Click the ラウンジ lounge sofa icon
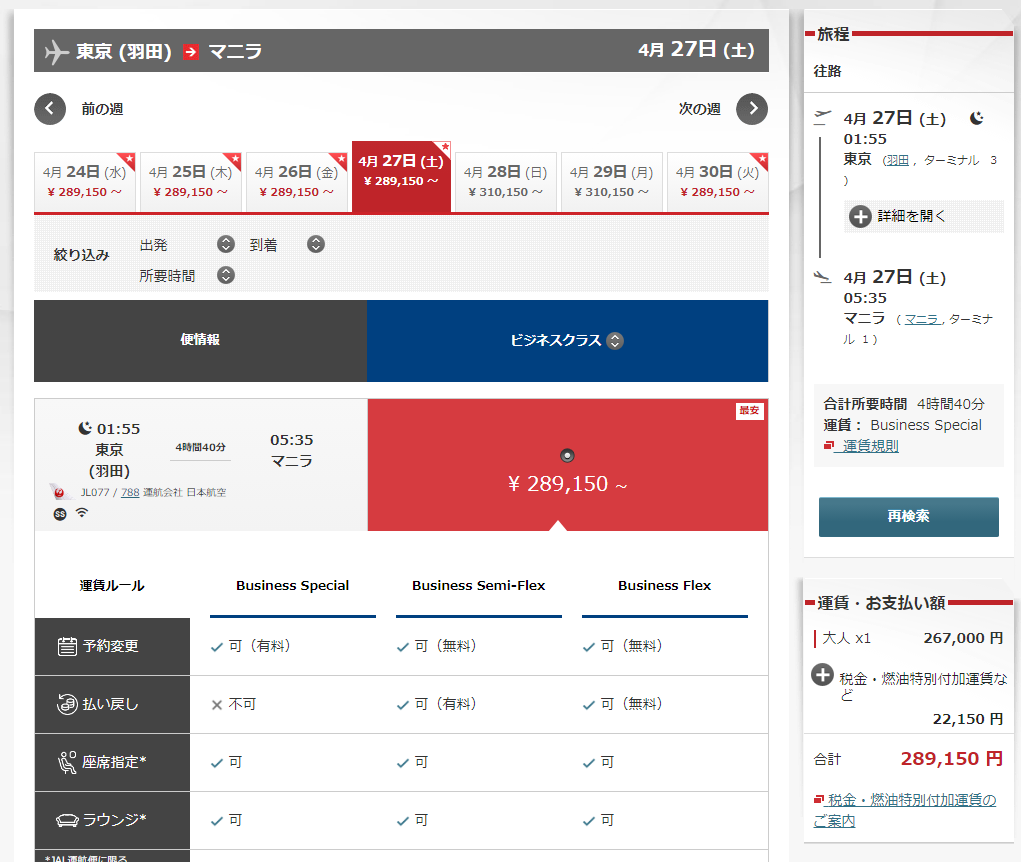 67,820
